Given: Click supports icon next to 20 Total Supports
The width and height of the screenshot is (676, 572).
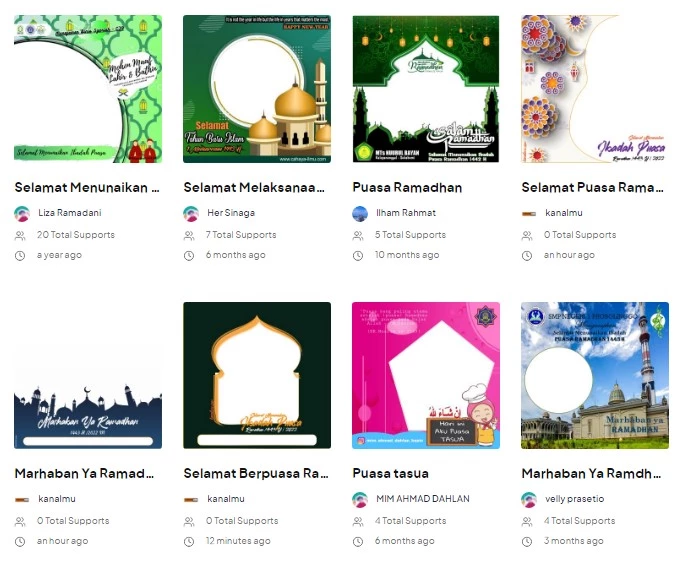Looking at the screenshot, I should 20,236.
